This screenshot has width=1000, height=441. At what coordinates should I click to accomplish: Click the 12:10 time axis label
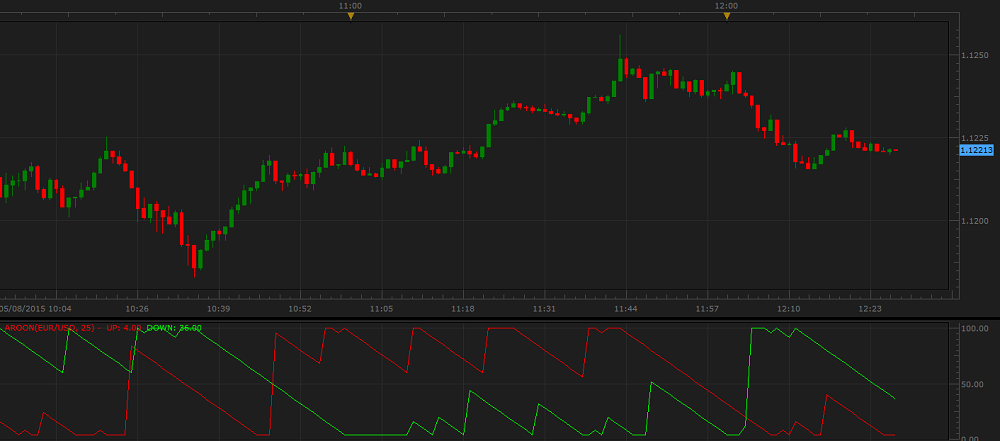[788, 309]
